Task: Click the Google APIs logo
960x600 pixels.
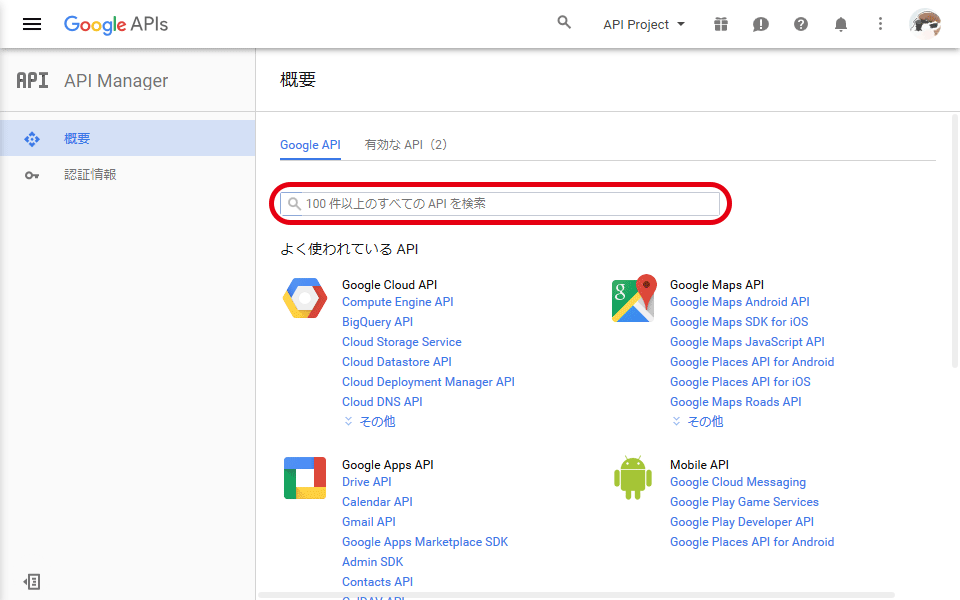Action: [x=116, y=24]
